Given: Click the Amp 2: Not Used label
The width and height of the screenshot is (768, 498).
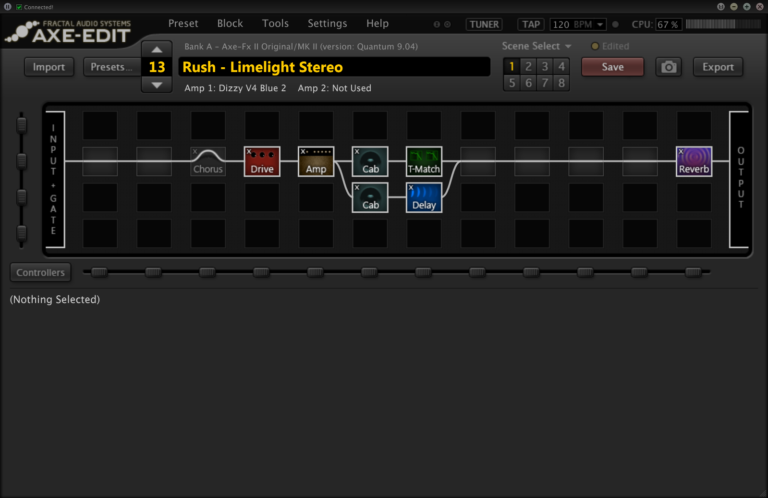Looking at the screenshot, I should tap(335, 88).
